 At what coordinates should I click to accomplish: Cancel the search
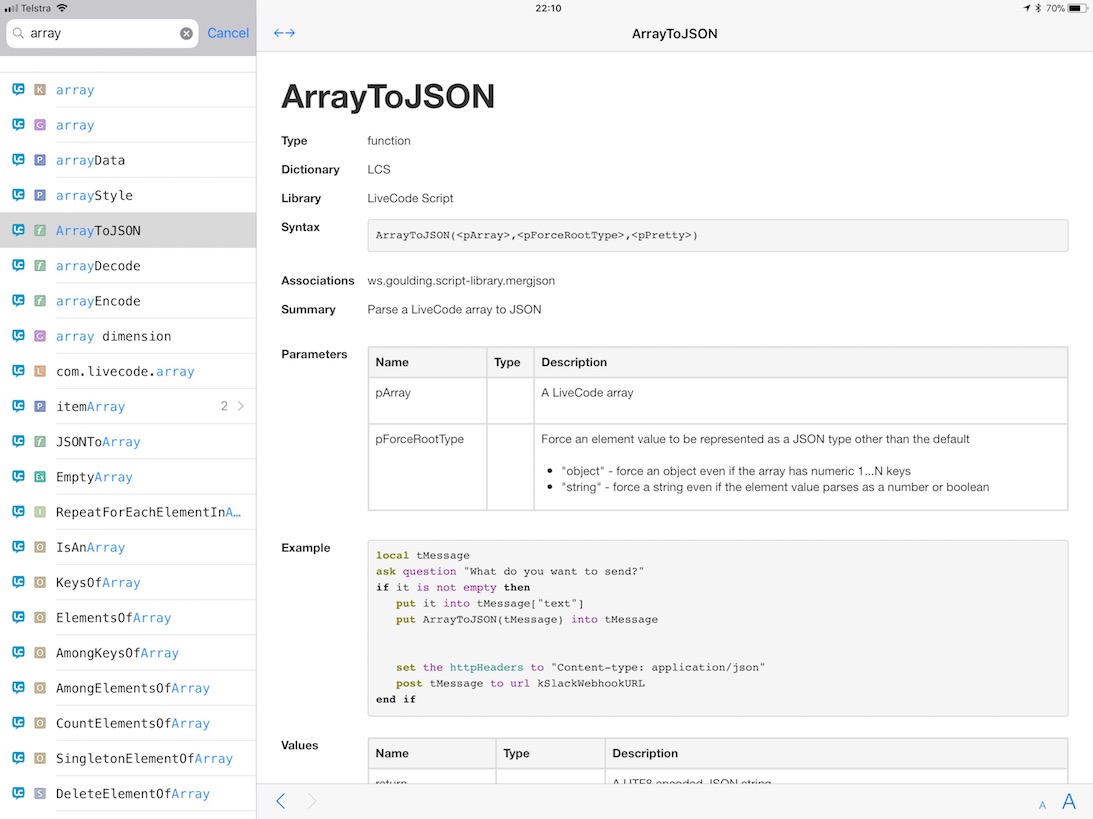coord(228,33)
